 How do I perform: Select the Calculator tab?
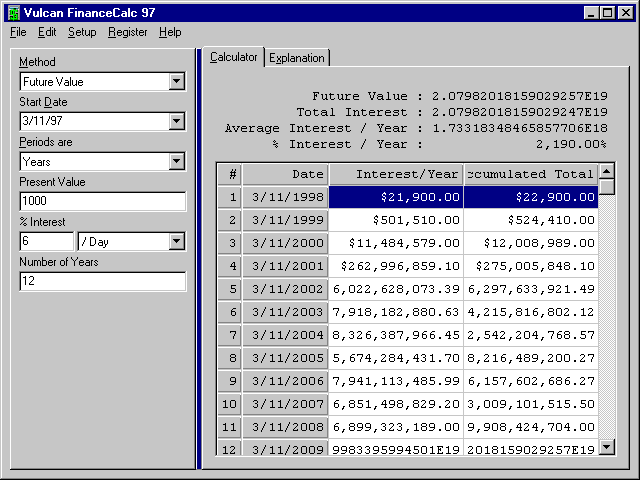(233, 57)
